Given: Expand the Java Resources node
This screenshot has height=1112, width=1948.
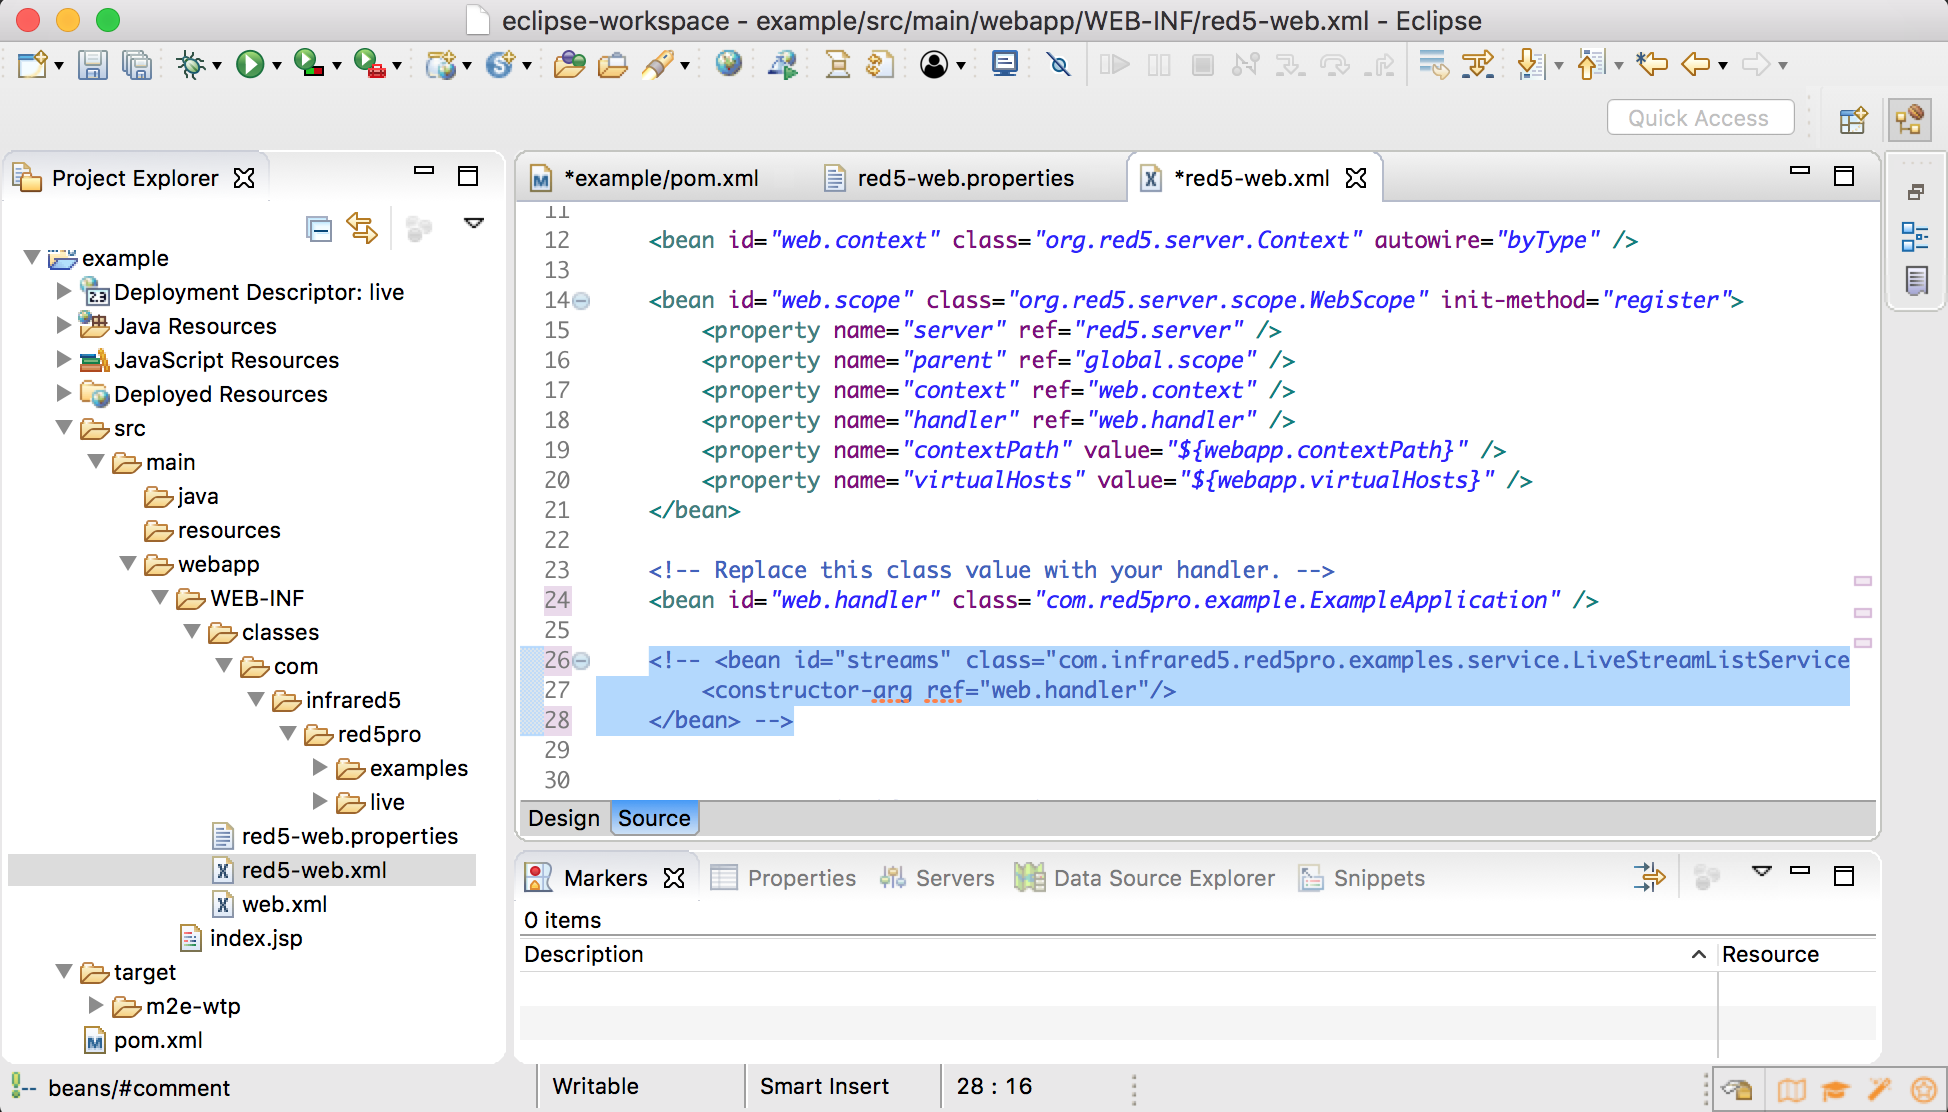Looking at the screenshot, I should (63, 325).
